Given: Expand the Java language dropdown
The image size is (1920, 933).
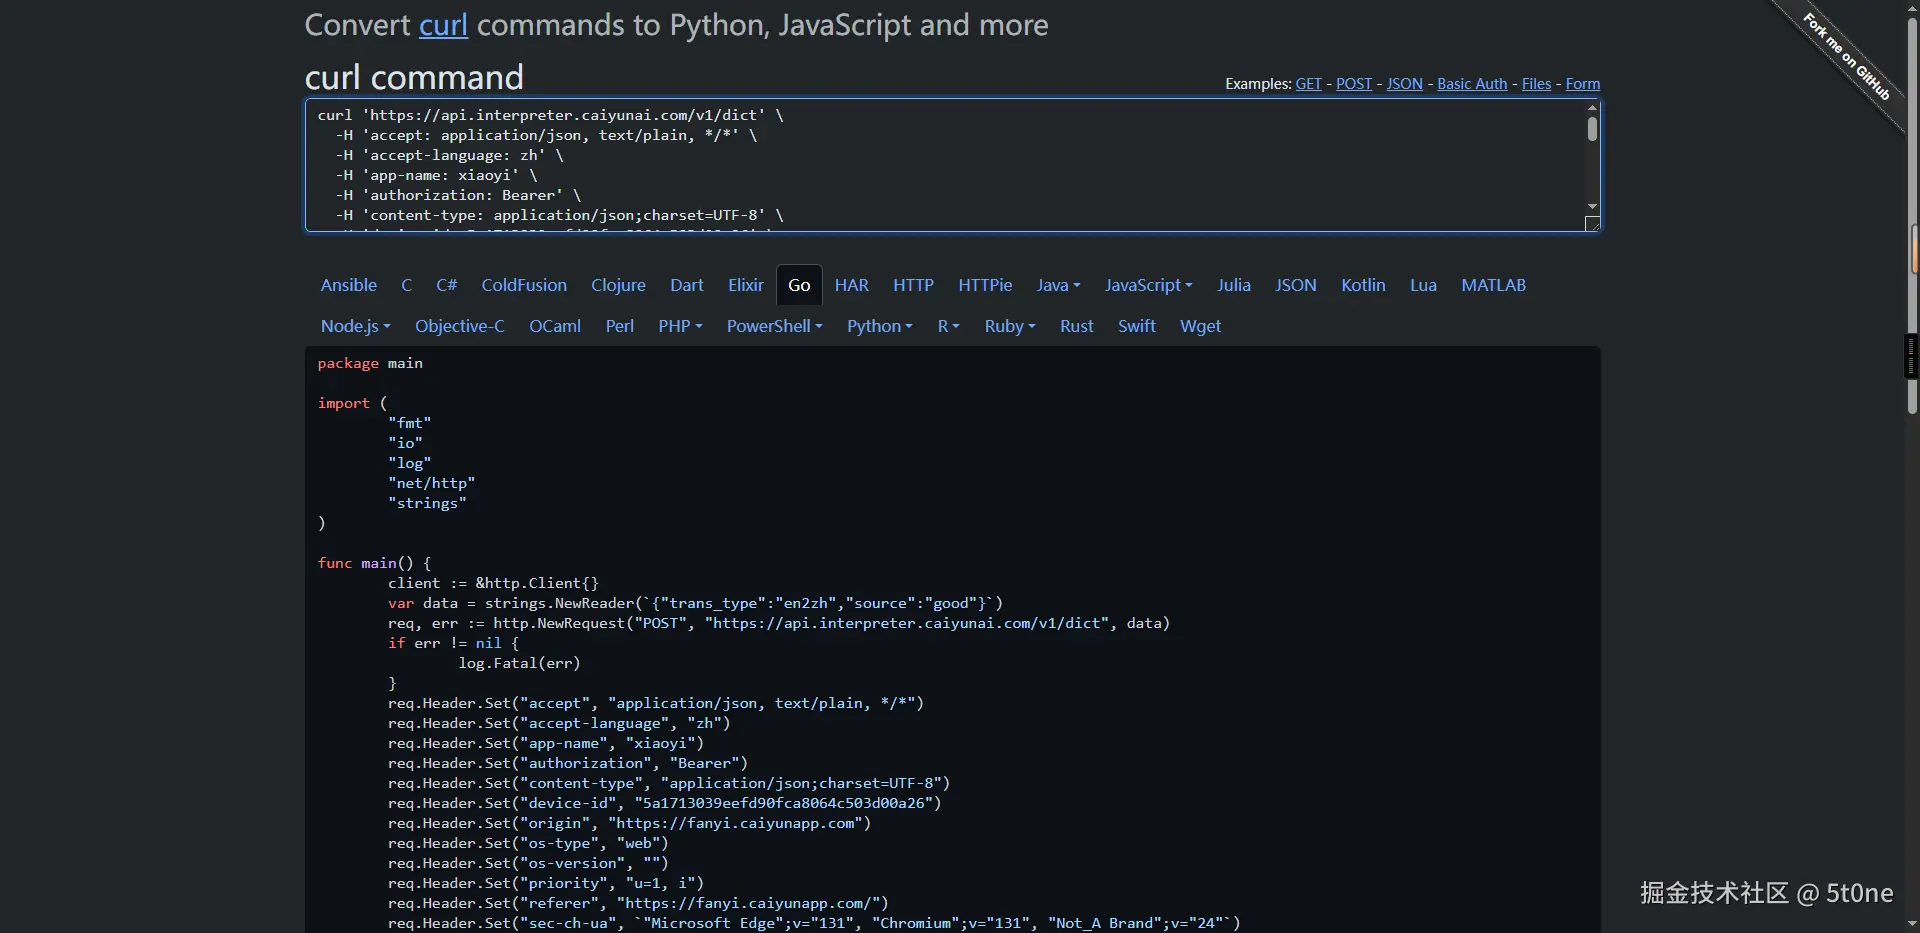Looking at the screenshot, I should 1058,285.
